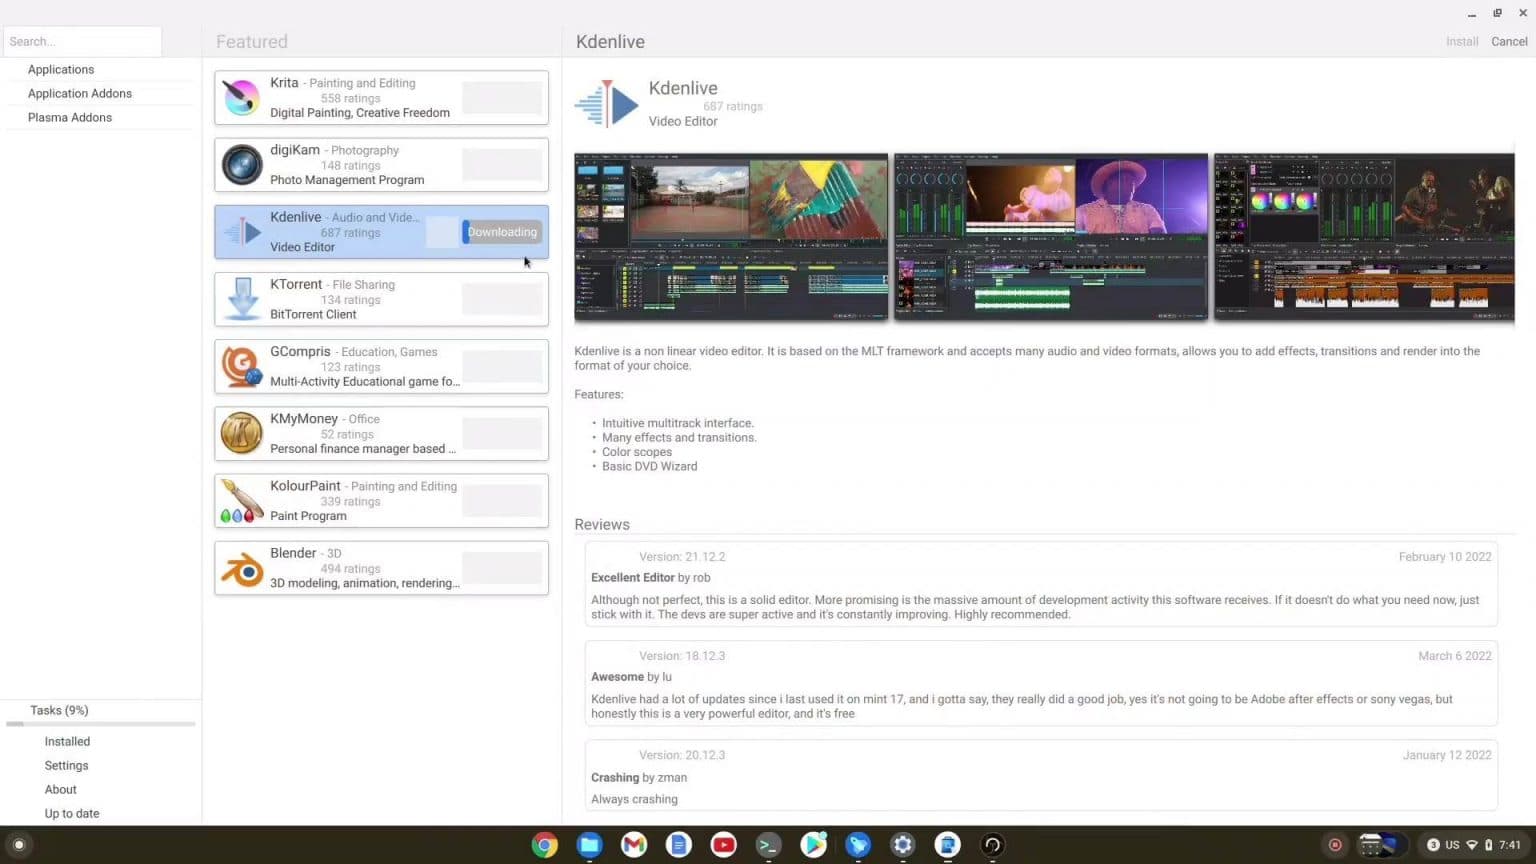
Task: Click into the Search field
Action: [x=82, y=41]
